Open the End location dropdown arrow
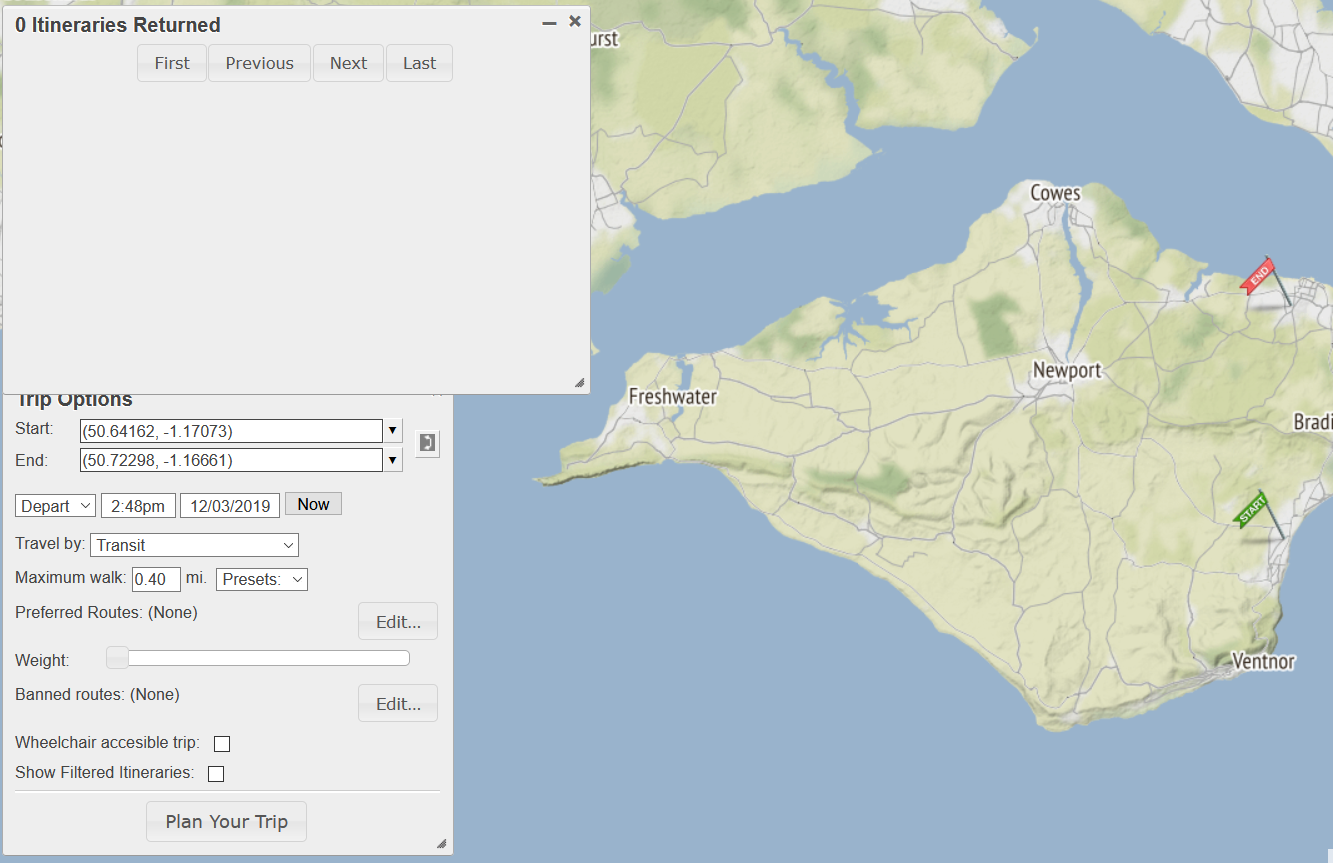The image size is (1333, 863). [394, 460]
